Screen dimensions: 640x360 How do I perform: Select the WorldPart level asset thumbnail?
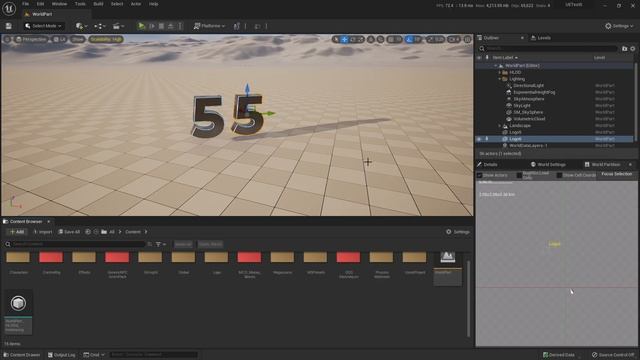click(x=448, y=268)
